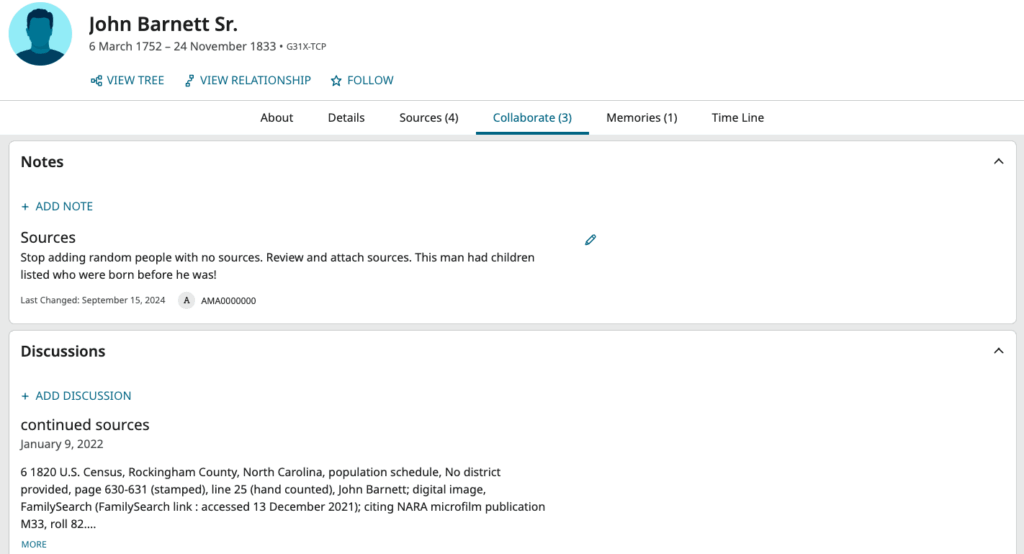1024x554 pixels.
Task: Open the continued sources discussion title
Action: [85, 425]
